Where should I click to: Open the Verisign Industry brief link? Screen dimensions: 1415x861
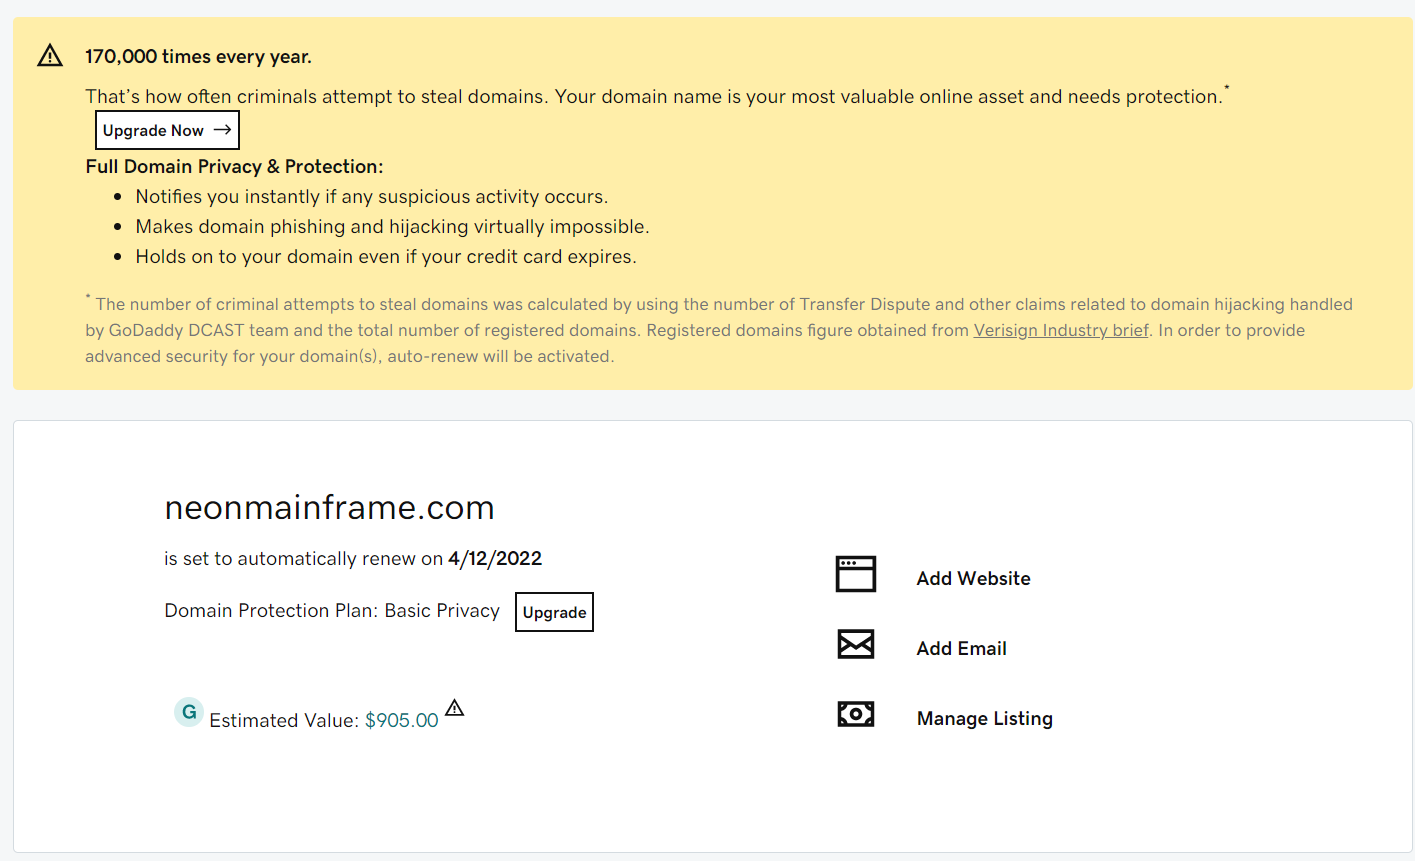coord(1061,330)
